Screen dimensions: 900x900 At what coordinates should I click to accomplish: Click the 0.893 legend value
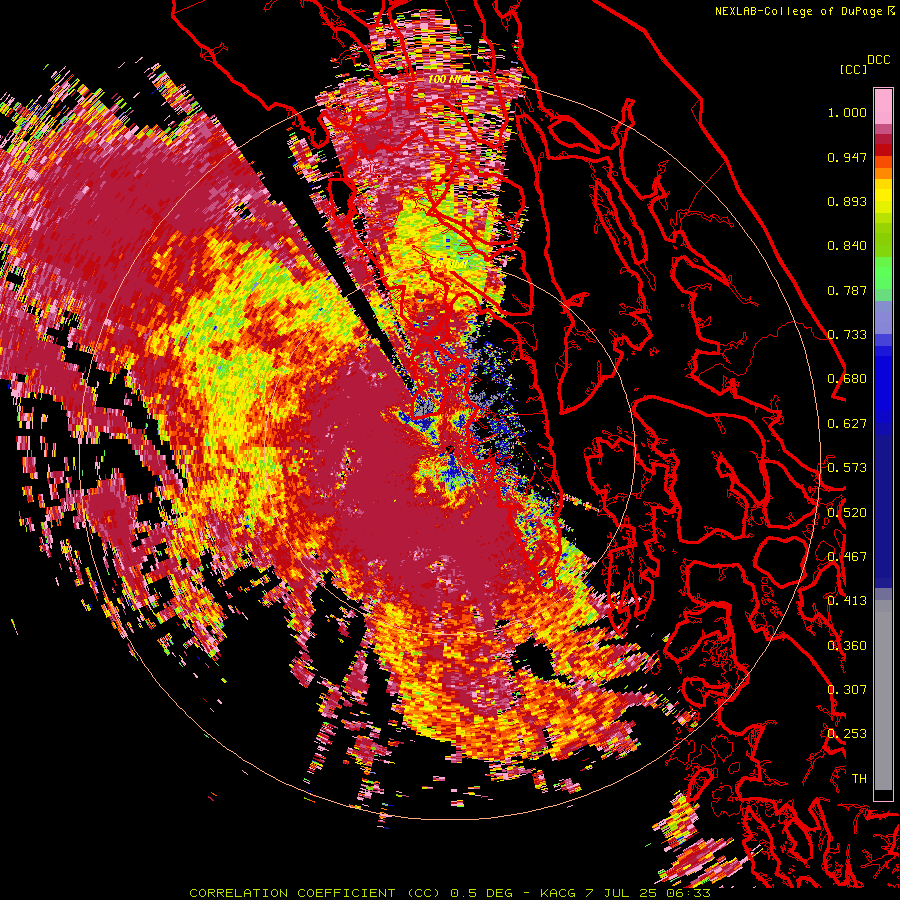[x=847, y=201]
